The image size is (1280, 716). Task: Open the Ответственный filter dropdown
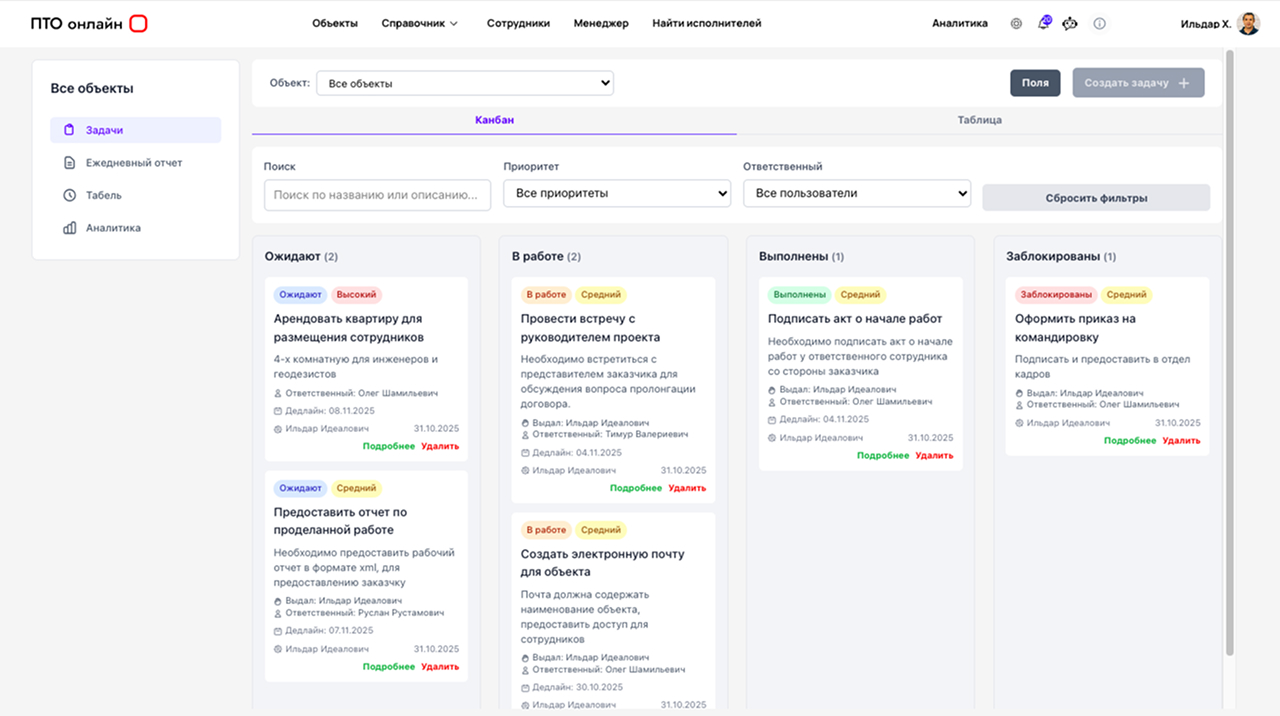(x=856, y=193)
